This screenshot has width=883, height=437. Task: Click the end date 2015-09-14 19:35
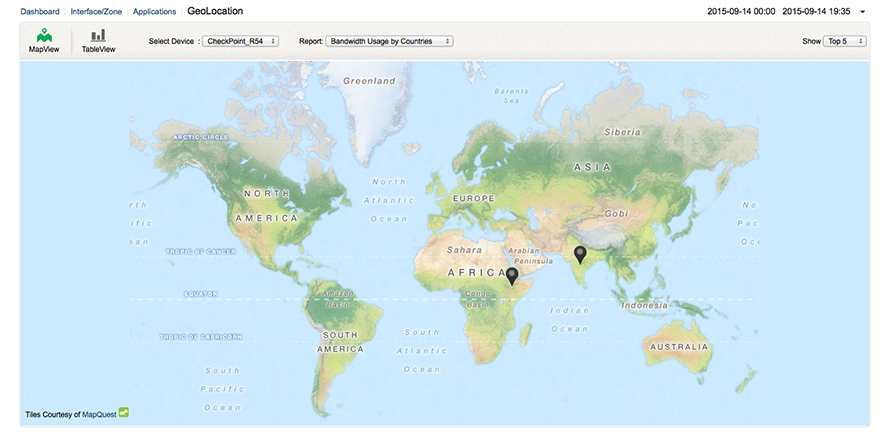coord(816,11)
